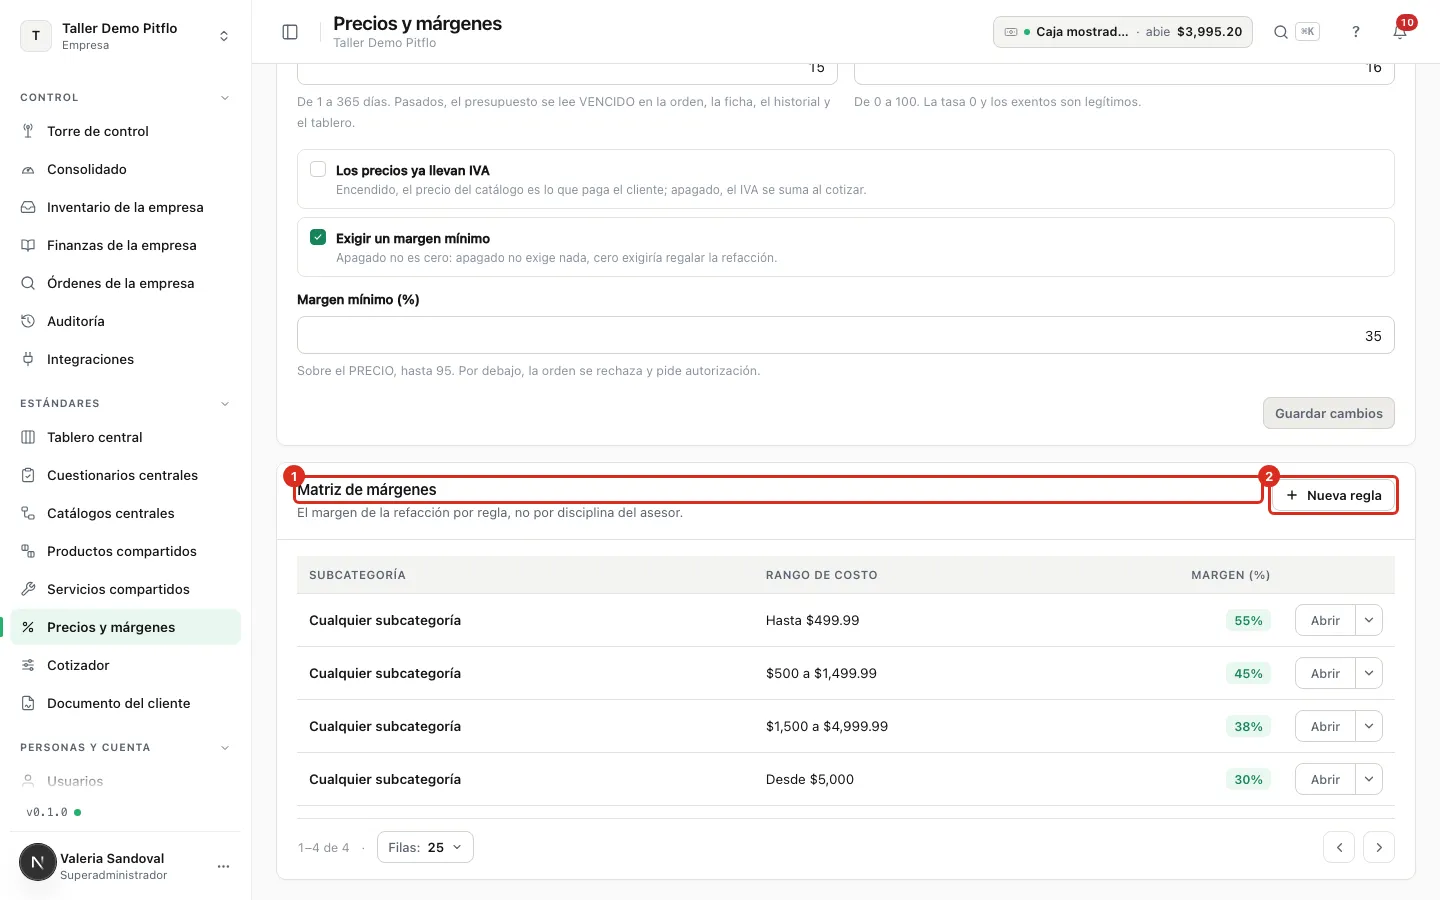This screenshot has width=1440, height=900.
Task: Open the 'Hasta $499.99' rule with Abrir
Action: coord(1325,620)
